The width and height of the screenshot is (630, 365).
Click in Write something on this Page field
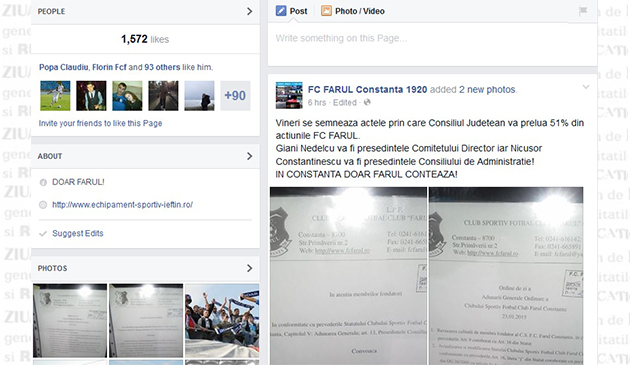point(432,44)
